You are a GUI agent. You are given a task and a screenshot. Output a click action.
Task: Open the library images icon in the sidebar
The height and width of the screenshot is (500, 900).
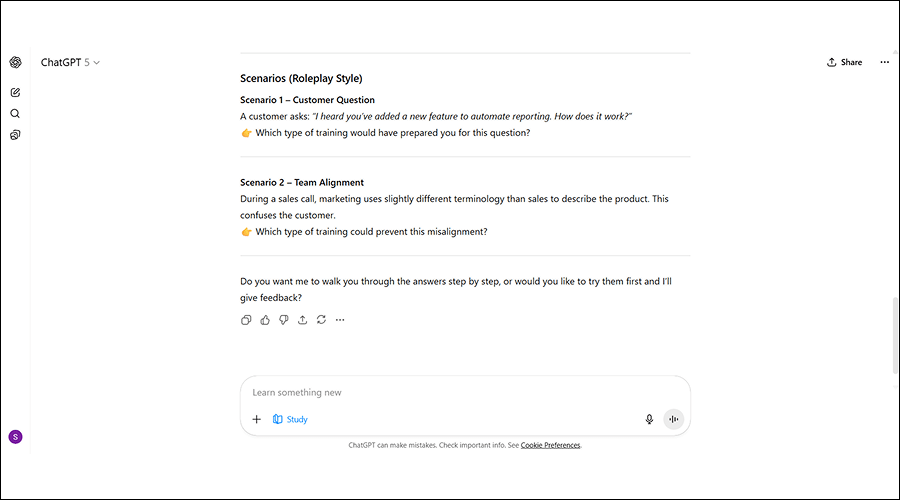(x=15, y=135)
